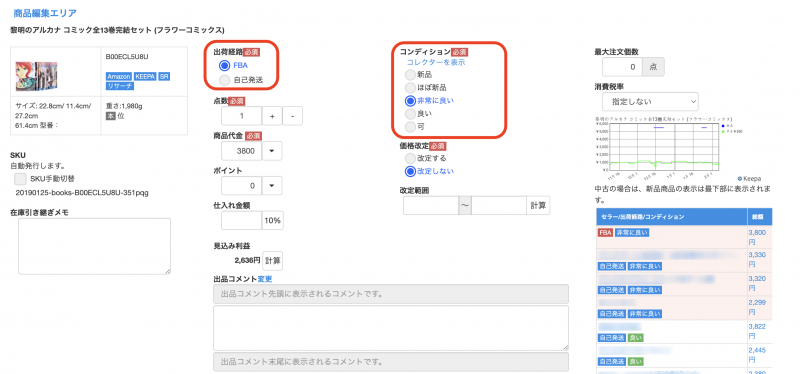Click the 3,320円 seller price
The image size is (800, 374).
click(x=757, y=284)
